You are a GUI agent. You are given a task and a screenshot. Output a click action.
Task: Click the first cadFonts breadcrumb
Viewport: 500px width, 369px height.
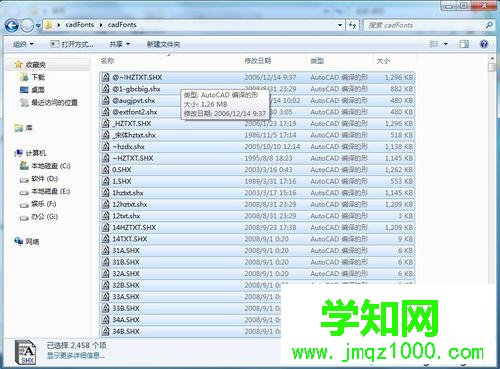pyautogui.click(x=80, y=25)
